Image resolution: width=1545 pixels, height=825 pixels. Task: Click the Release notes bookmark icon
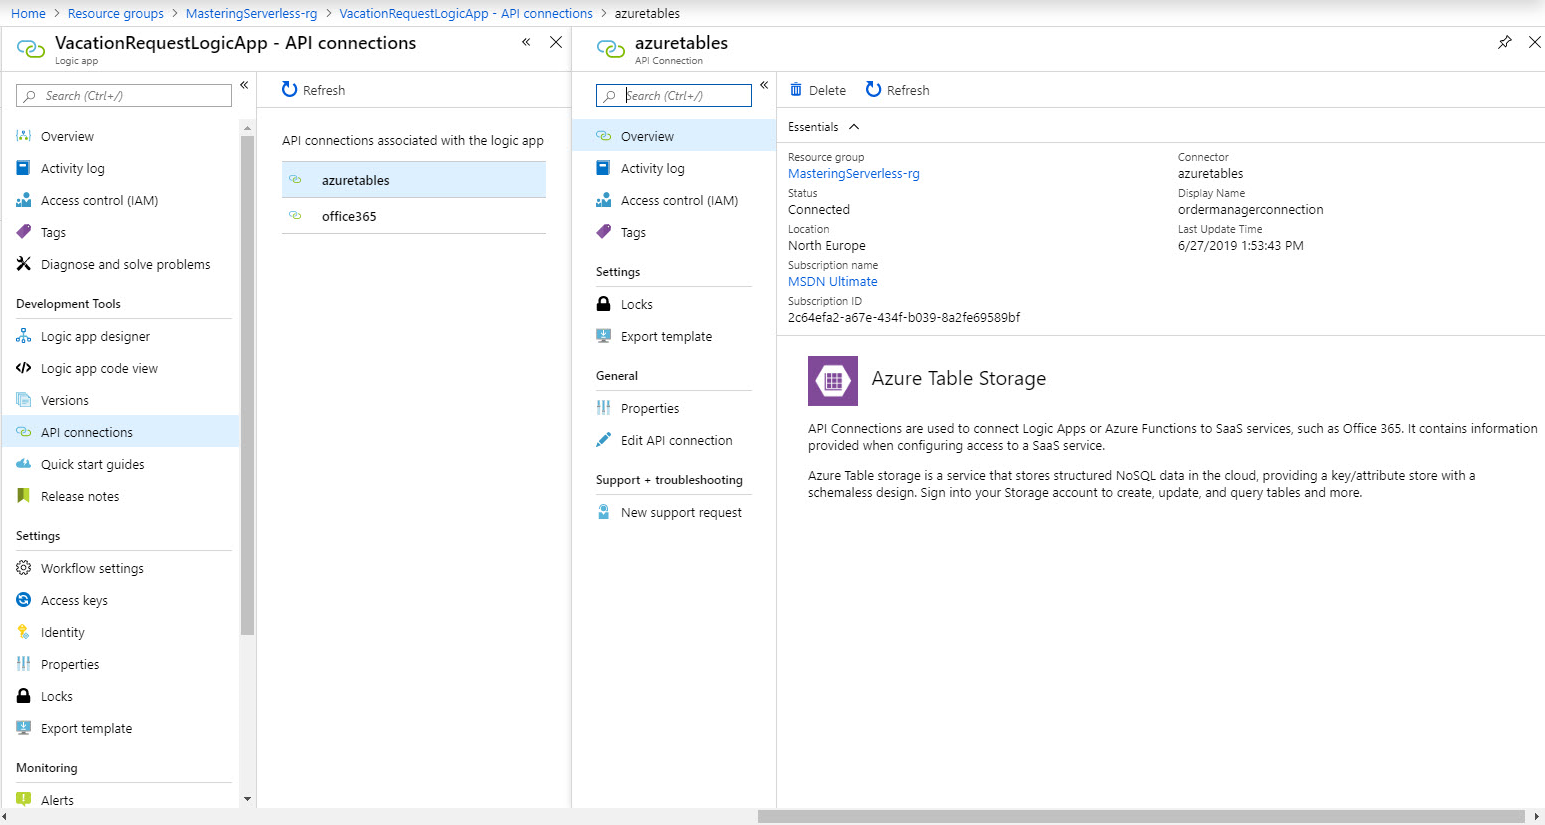tap(24, 496)
